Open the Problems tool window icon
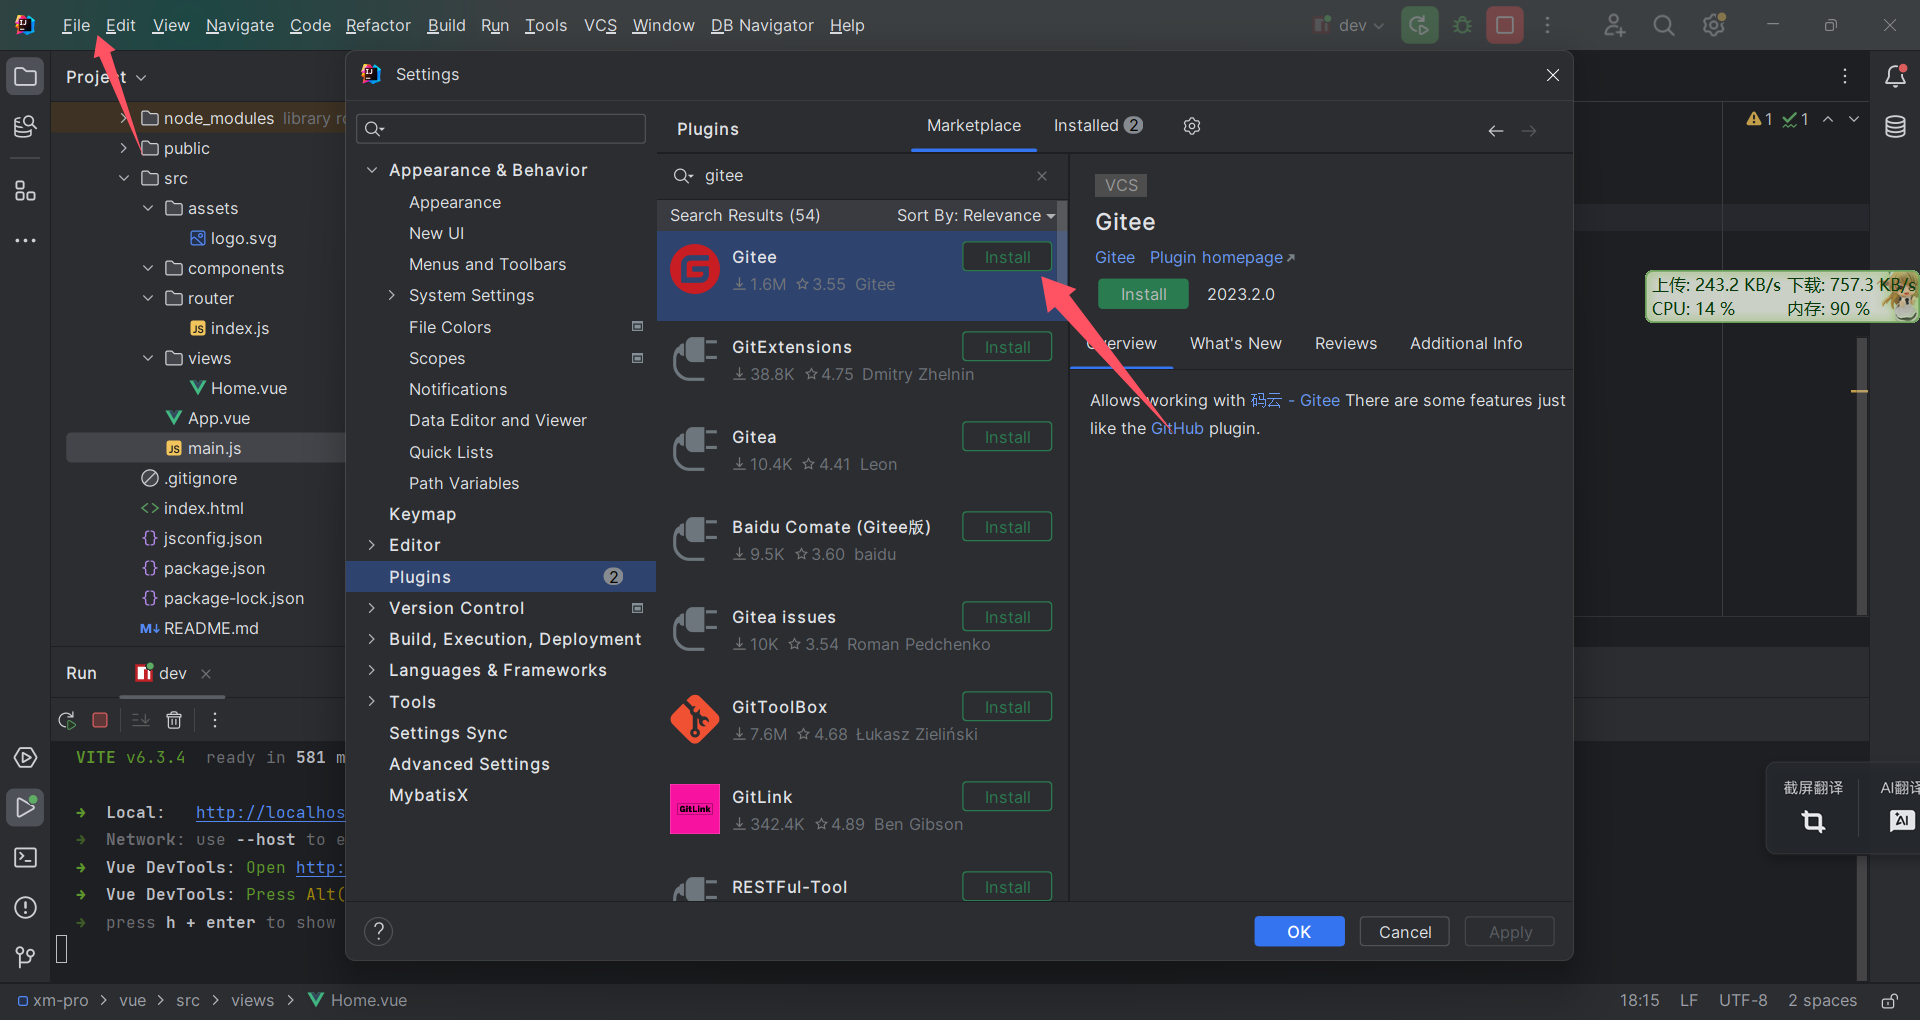This screenshot has height=1020, width=1920. tap(26, 907)
